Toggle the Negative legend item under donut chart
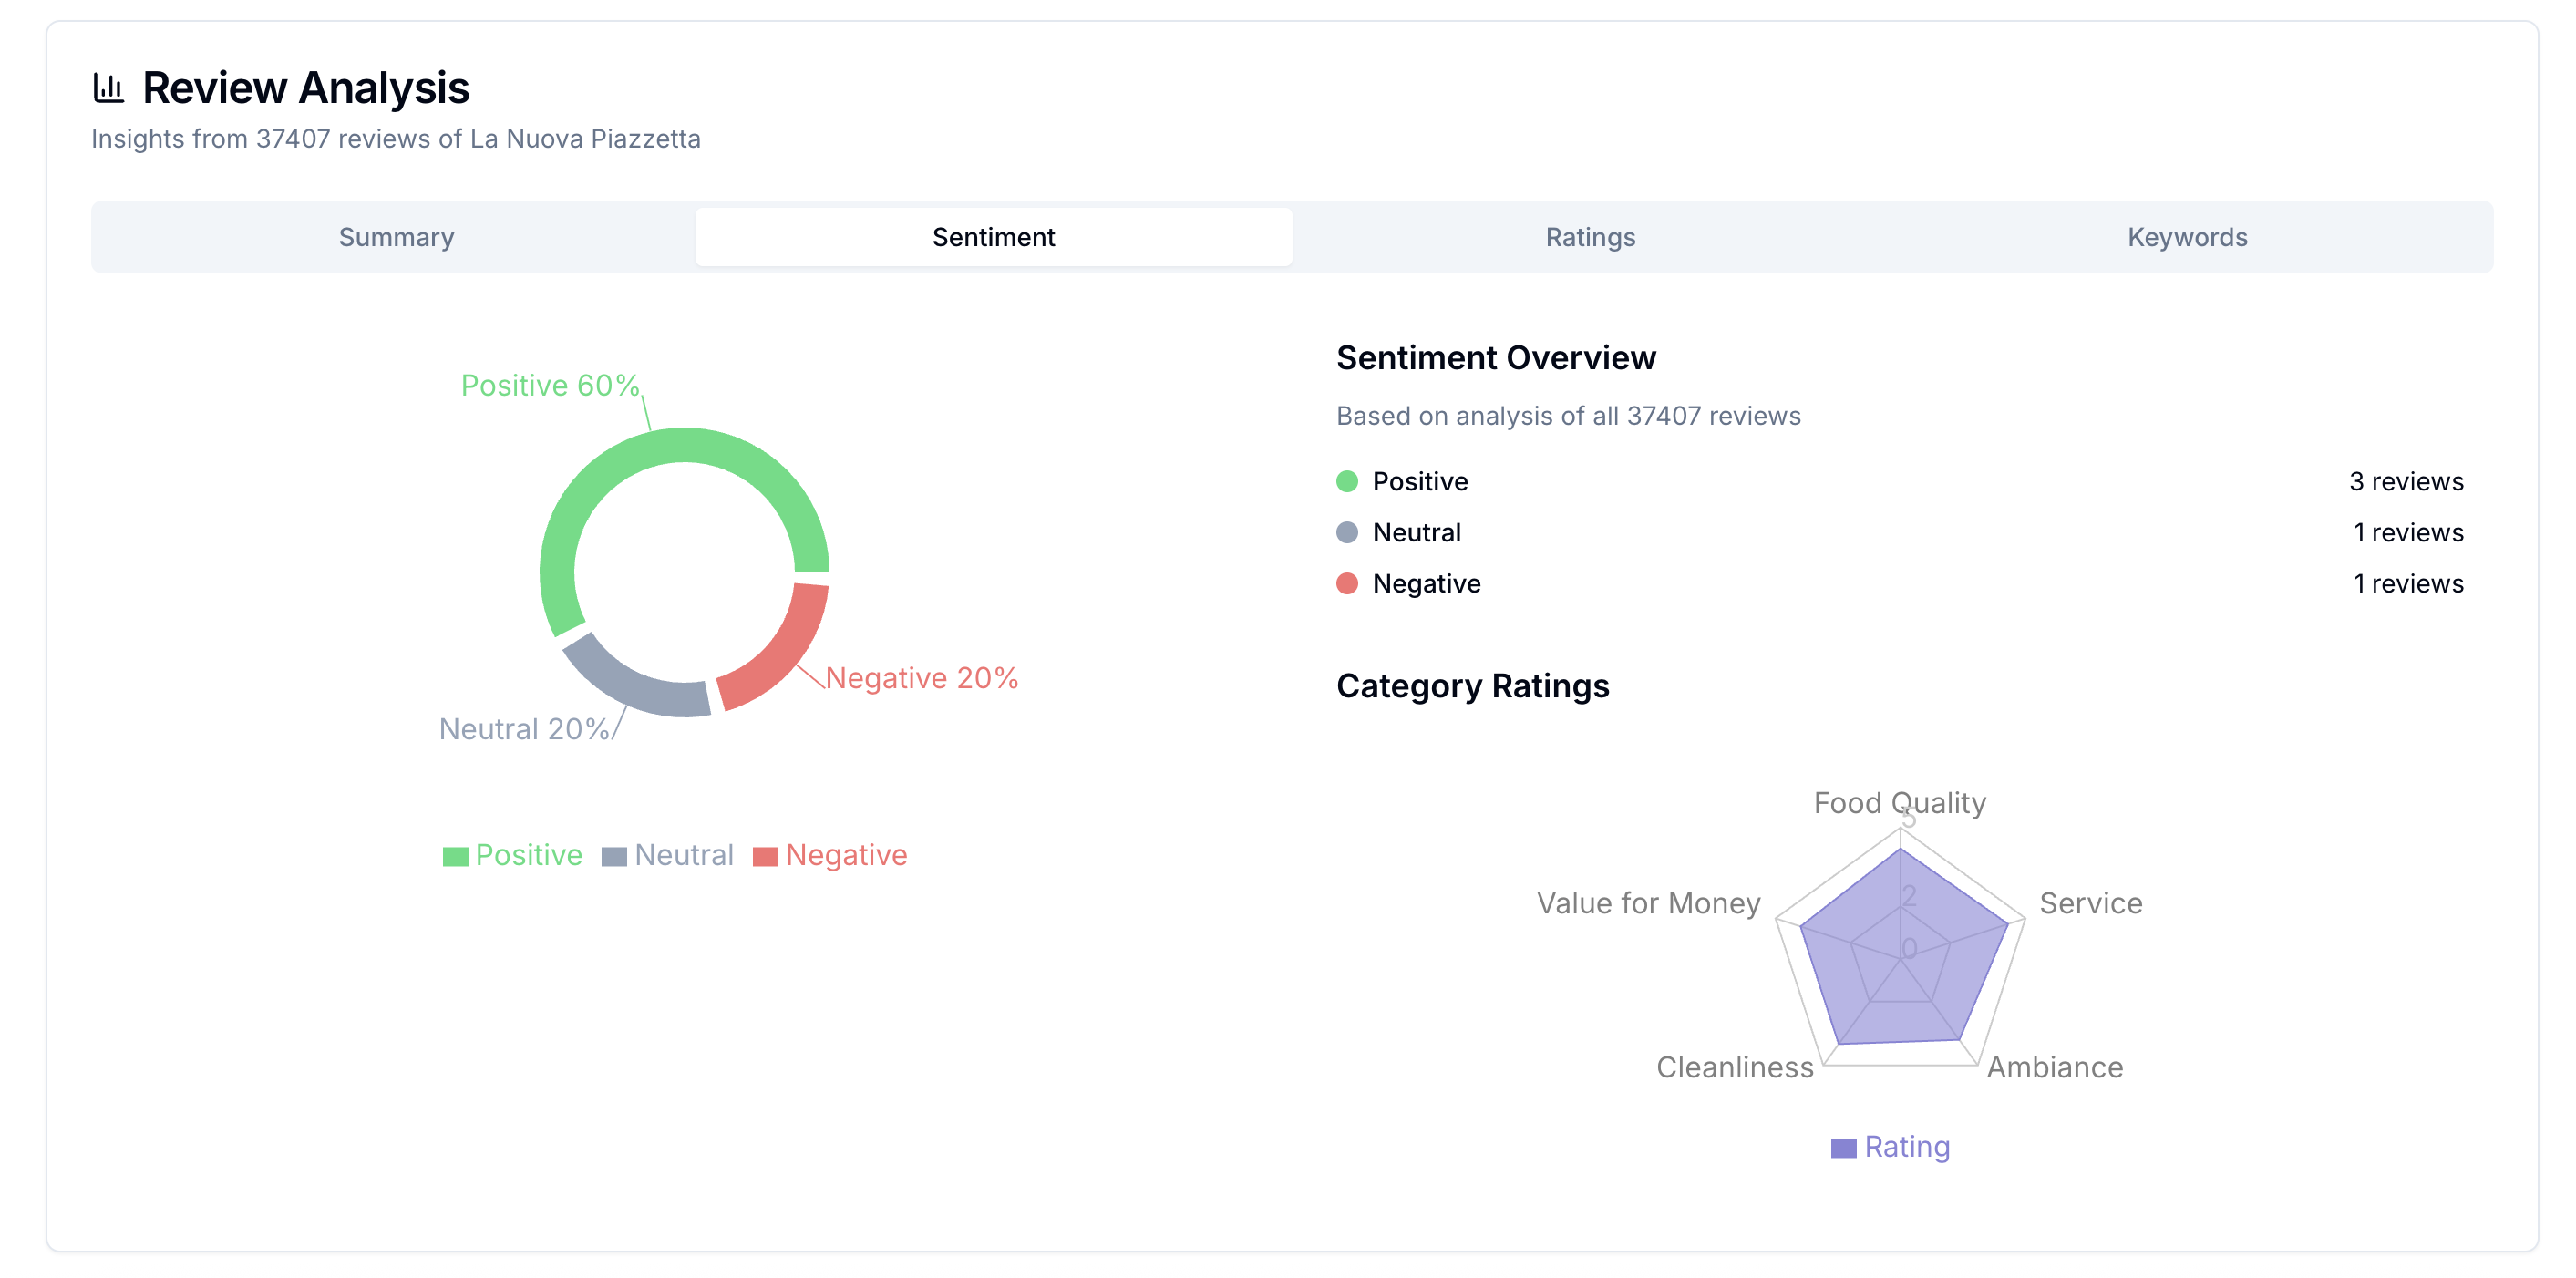This screenshot has height=1278, width=2576. pyautogui.click(x=846, y=855)
